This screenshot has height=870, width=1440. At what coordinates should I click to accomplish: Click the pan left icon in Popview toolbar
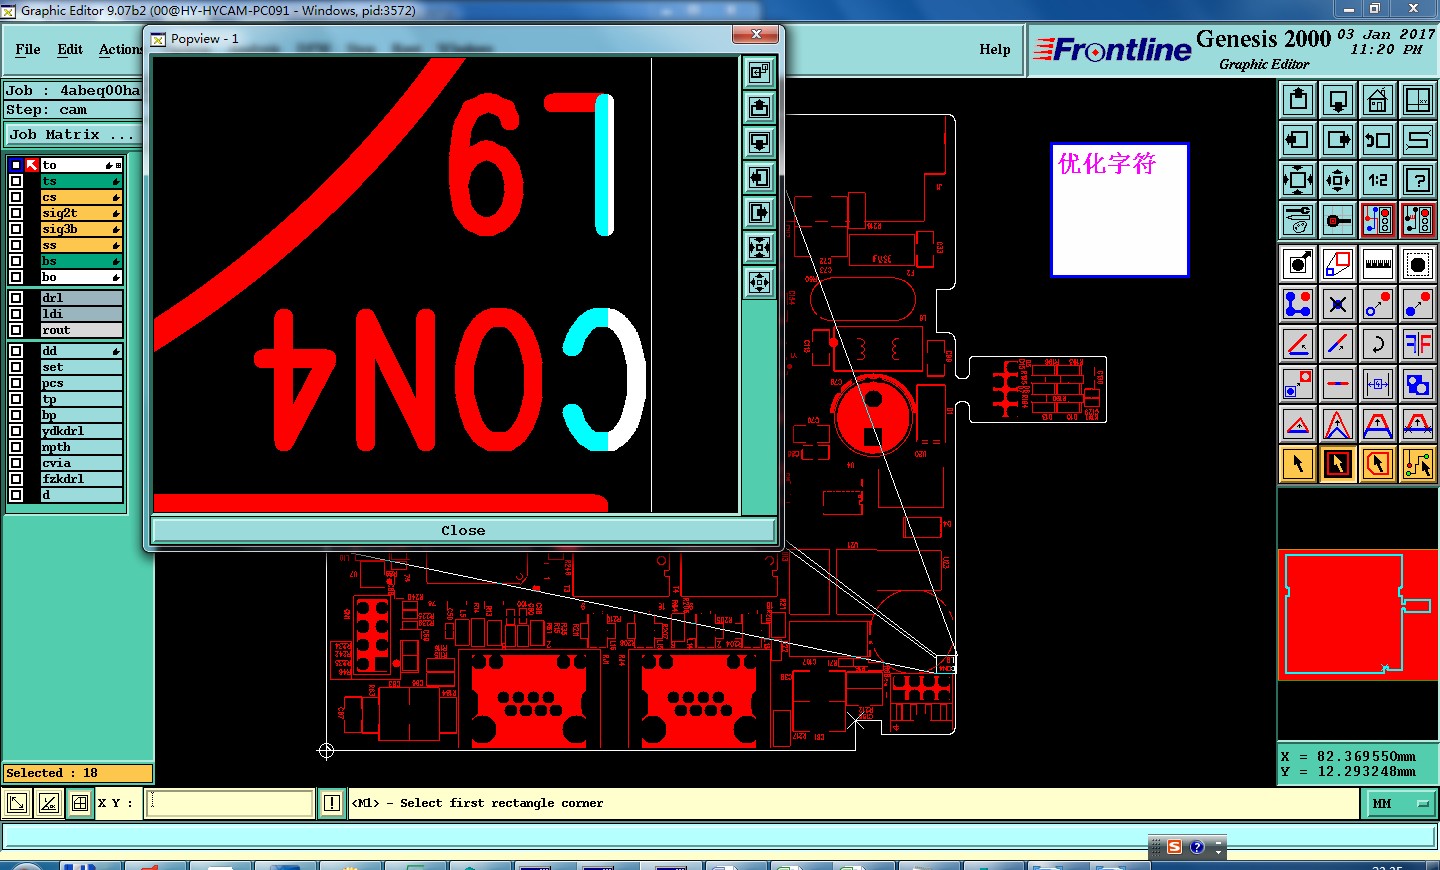[x=759, y=177]
